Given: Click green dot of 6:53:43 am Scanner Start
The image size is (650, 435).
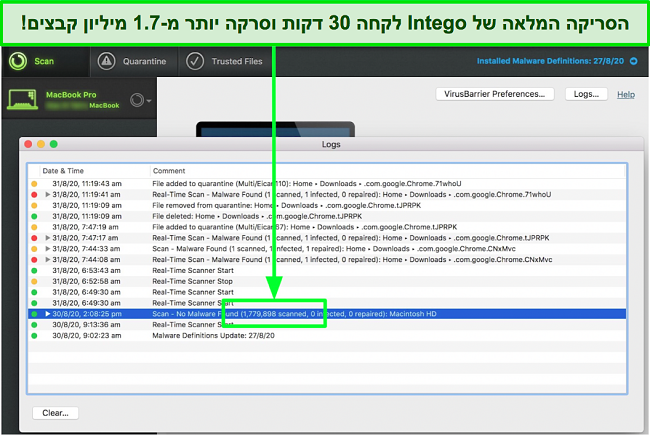Looking at the screenshot, I should coord(34,270).
